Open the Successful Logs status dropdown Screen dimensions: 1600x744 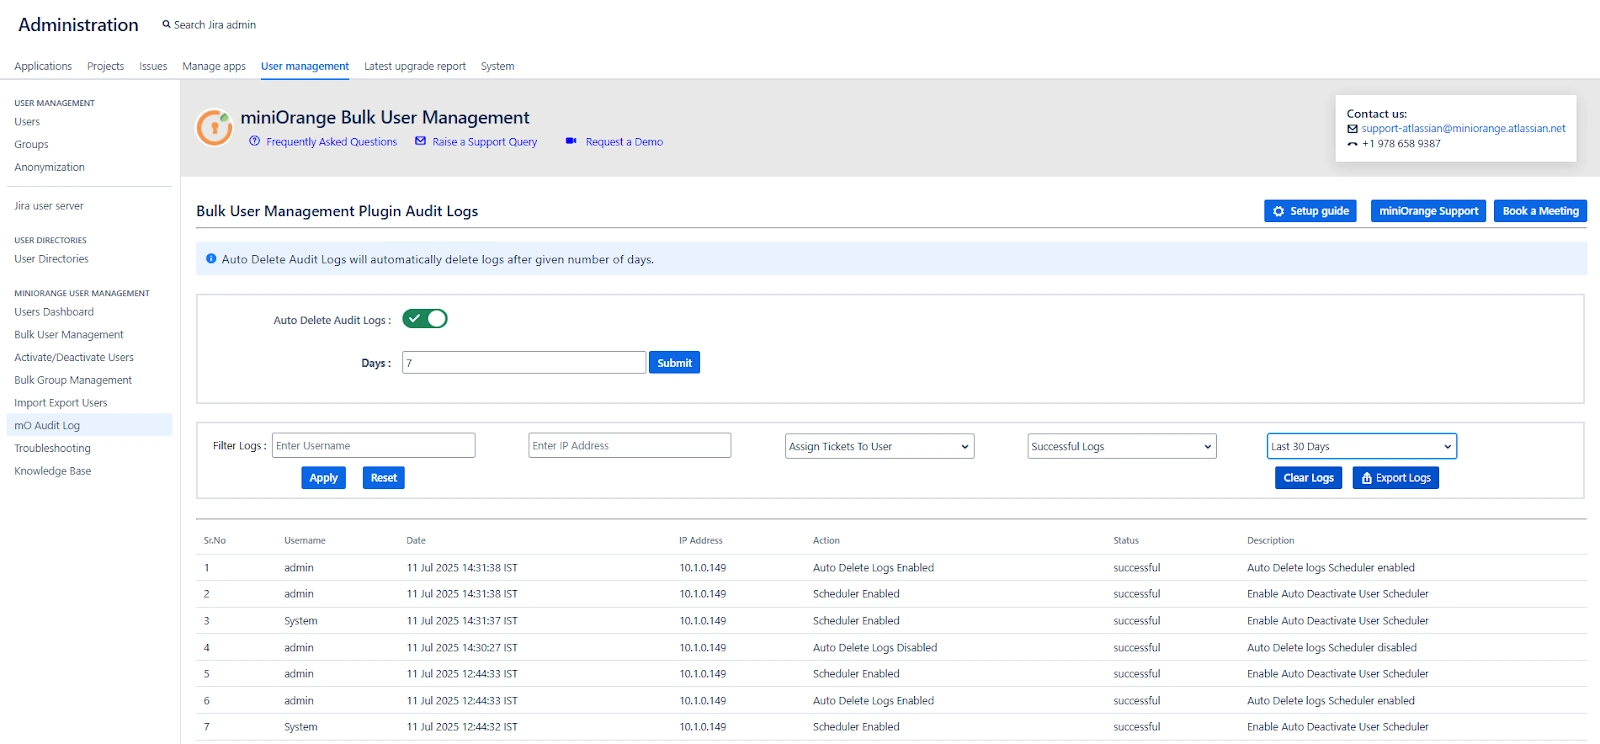point(1121,446)
